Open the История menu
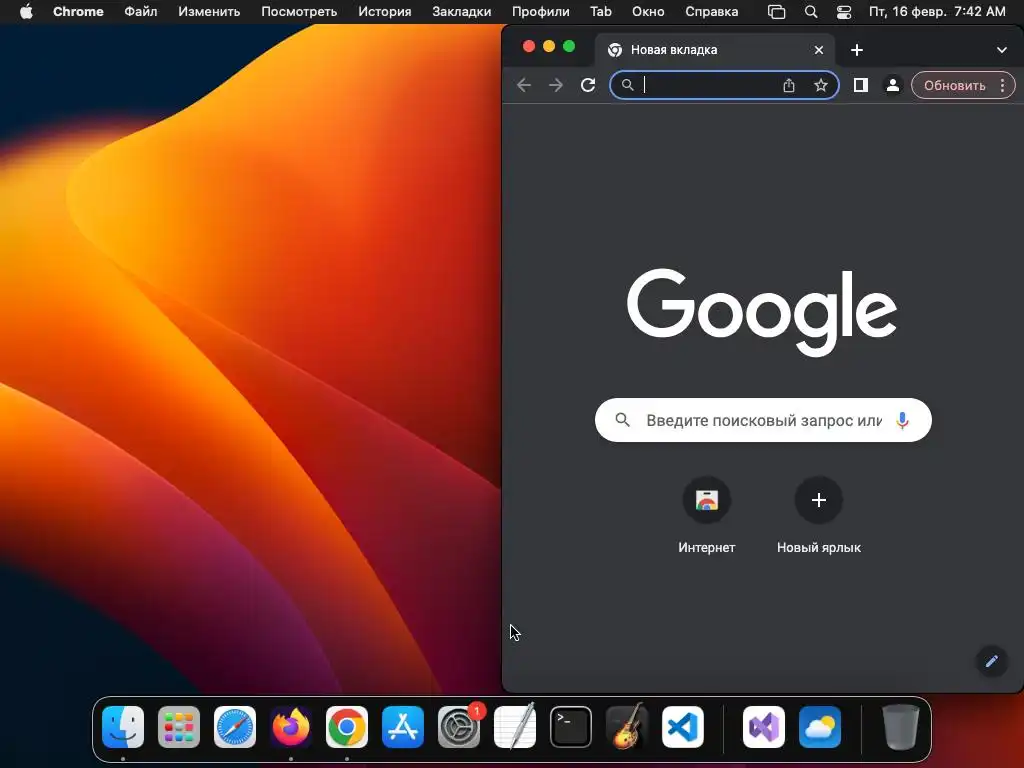 click(385, 12)
